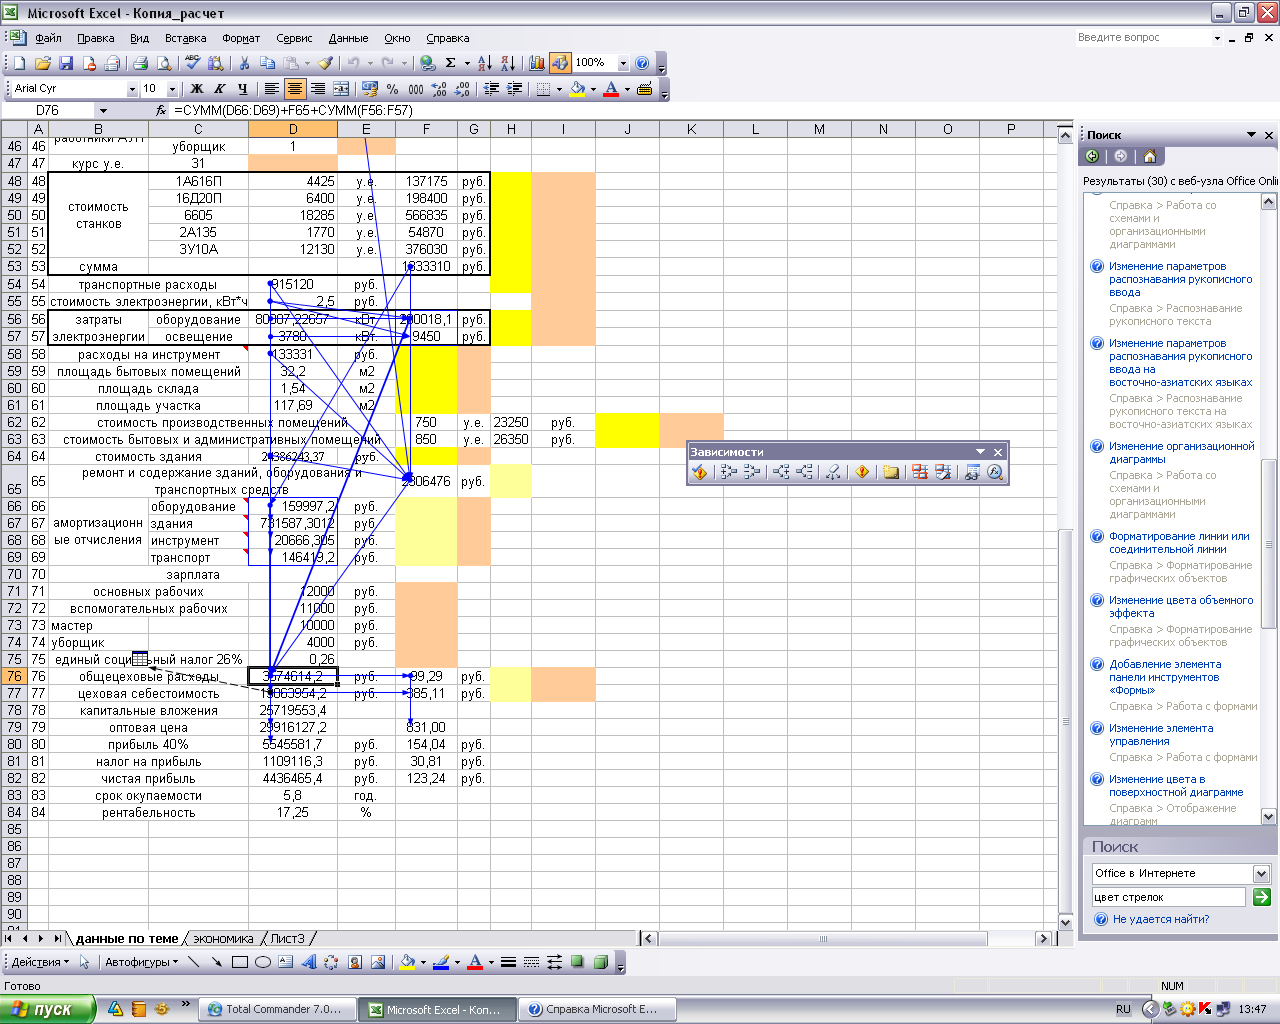Add a new comment from Зависимости toolbar
1280x1024 pixels.
[890, 472]
